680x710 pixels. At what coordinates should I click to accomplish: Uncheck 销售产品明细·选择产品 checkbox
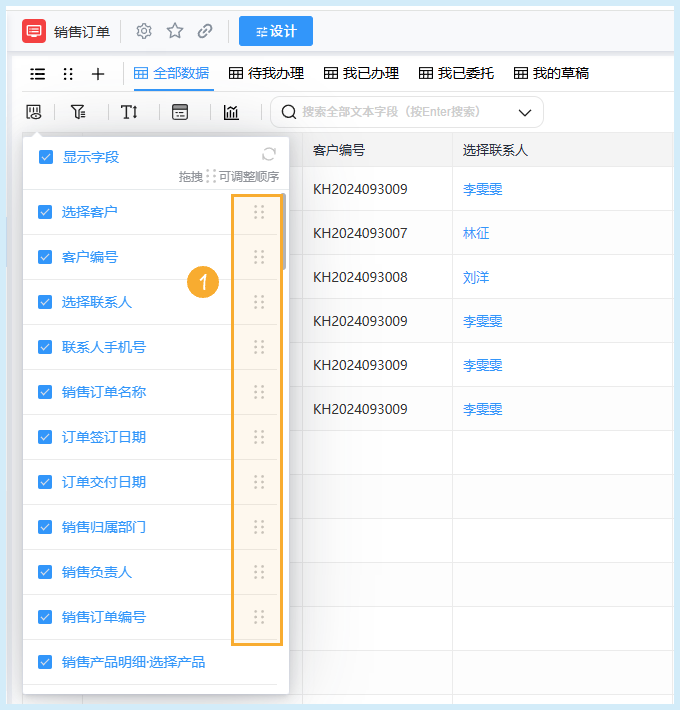[x=45, y=662]
